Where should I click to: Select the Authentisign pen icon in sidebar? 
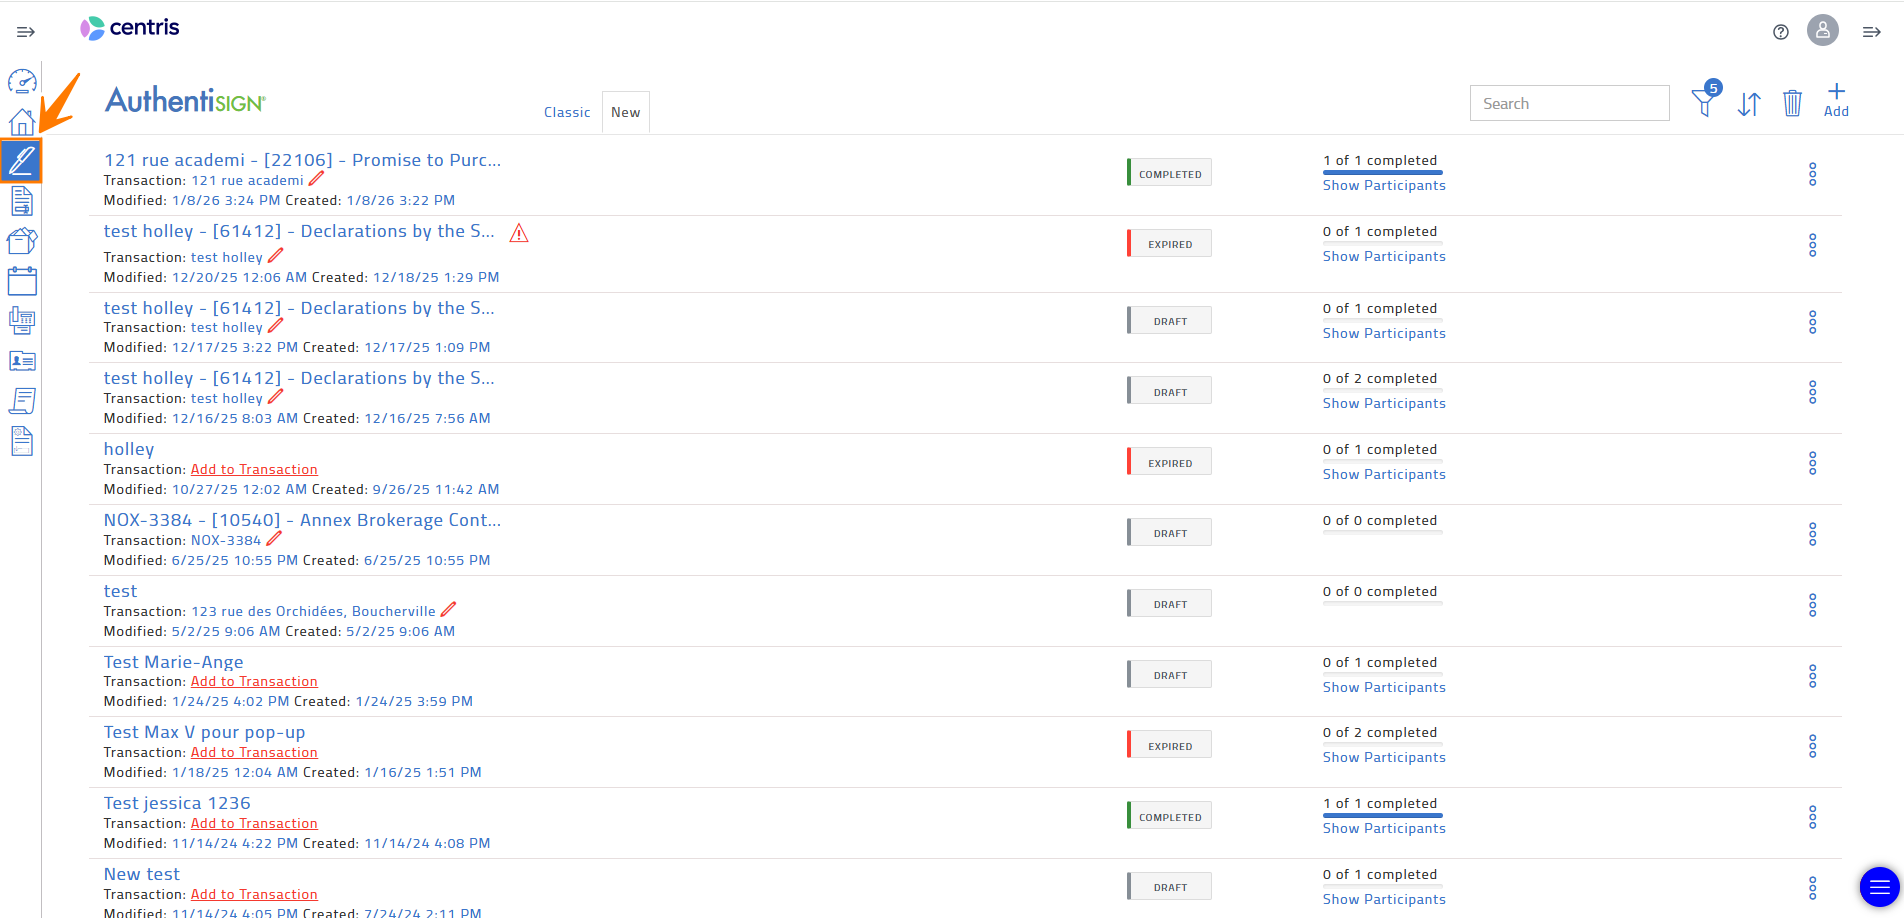tap(22, 160)
